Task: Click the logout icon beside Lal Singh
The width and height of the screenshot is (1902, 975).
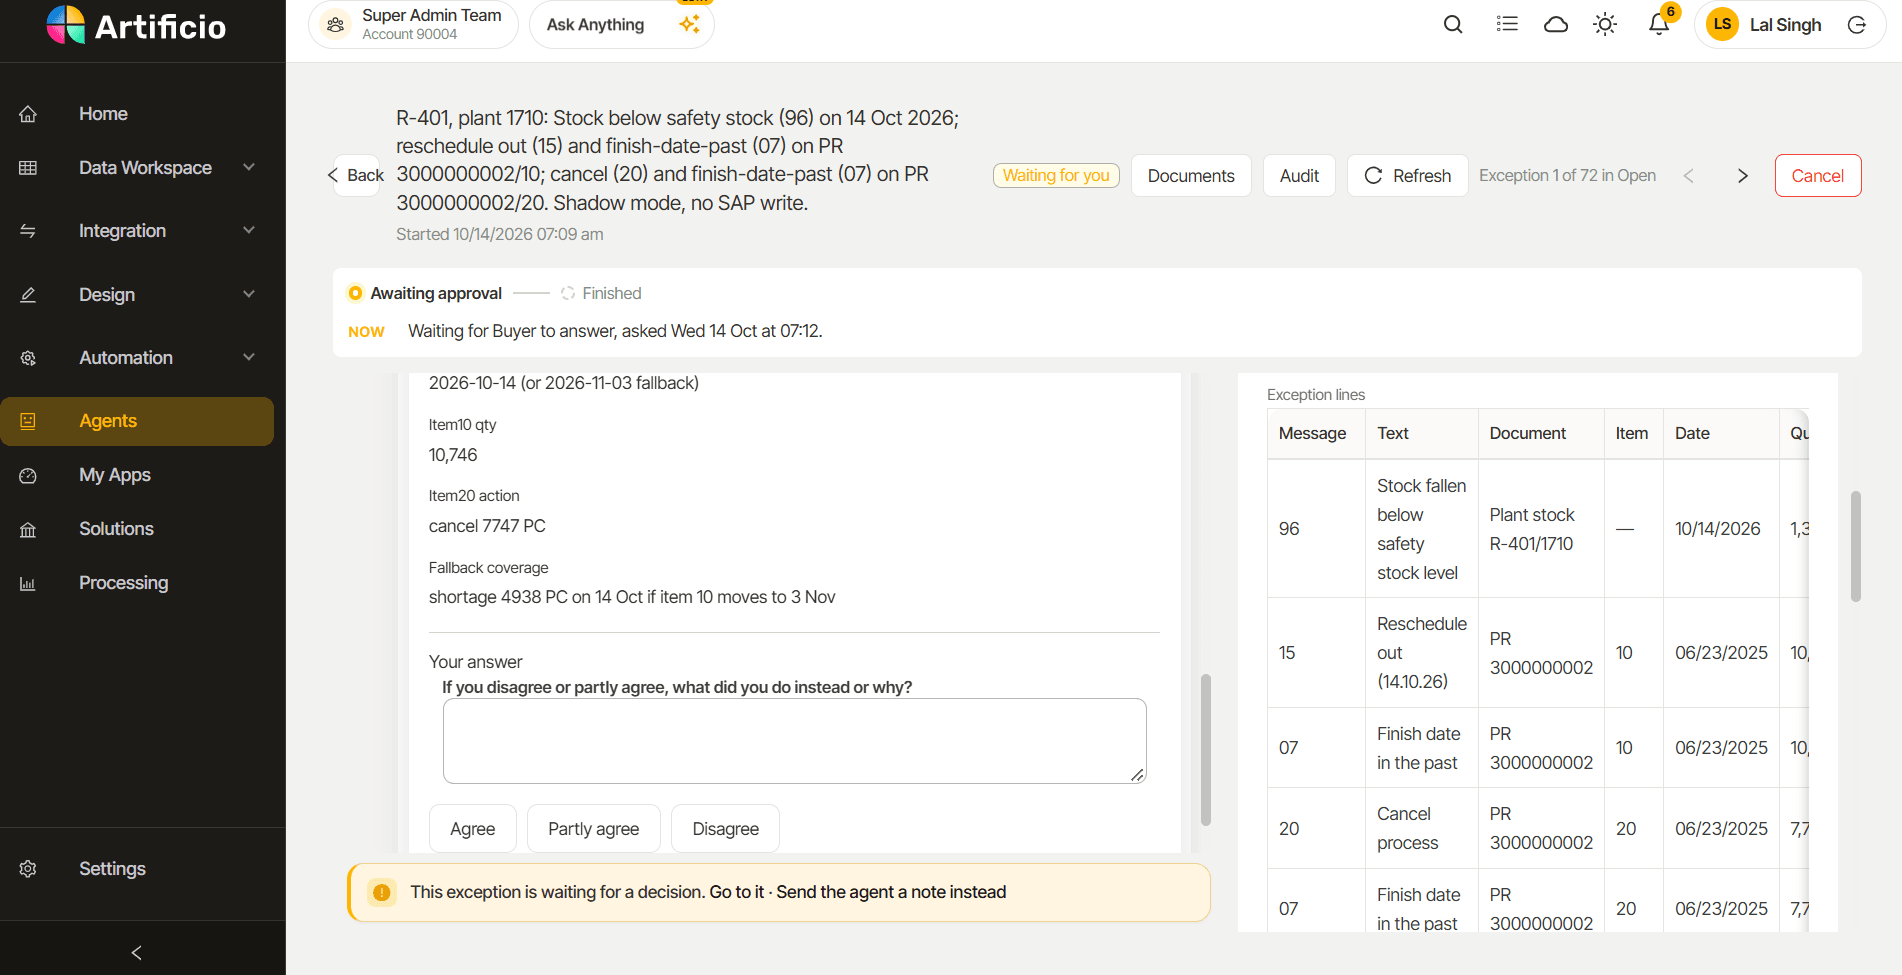Action: (x=1857, y=25)
